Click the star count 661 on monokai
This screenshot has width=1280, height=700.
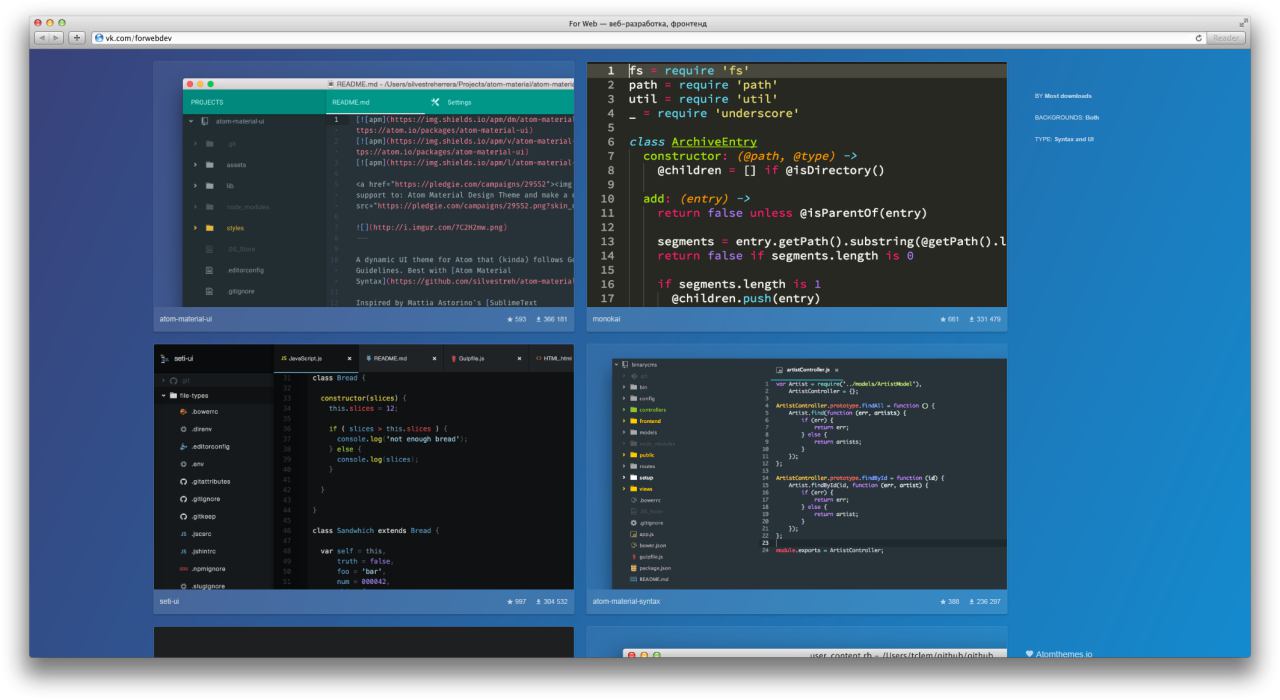[950, 319]
